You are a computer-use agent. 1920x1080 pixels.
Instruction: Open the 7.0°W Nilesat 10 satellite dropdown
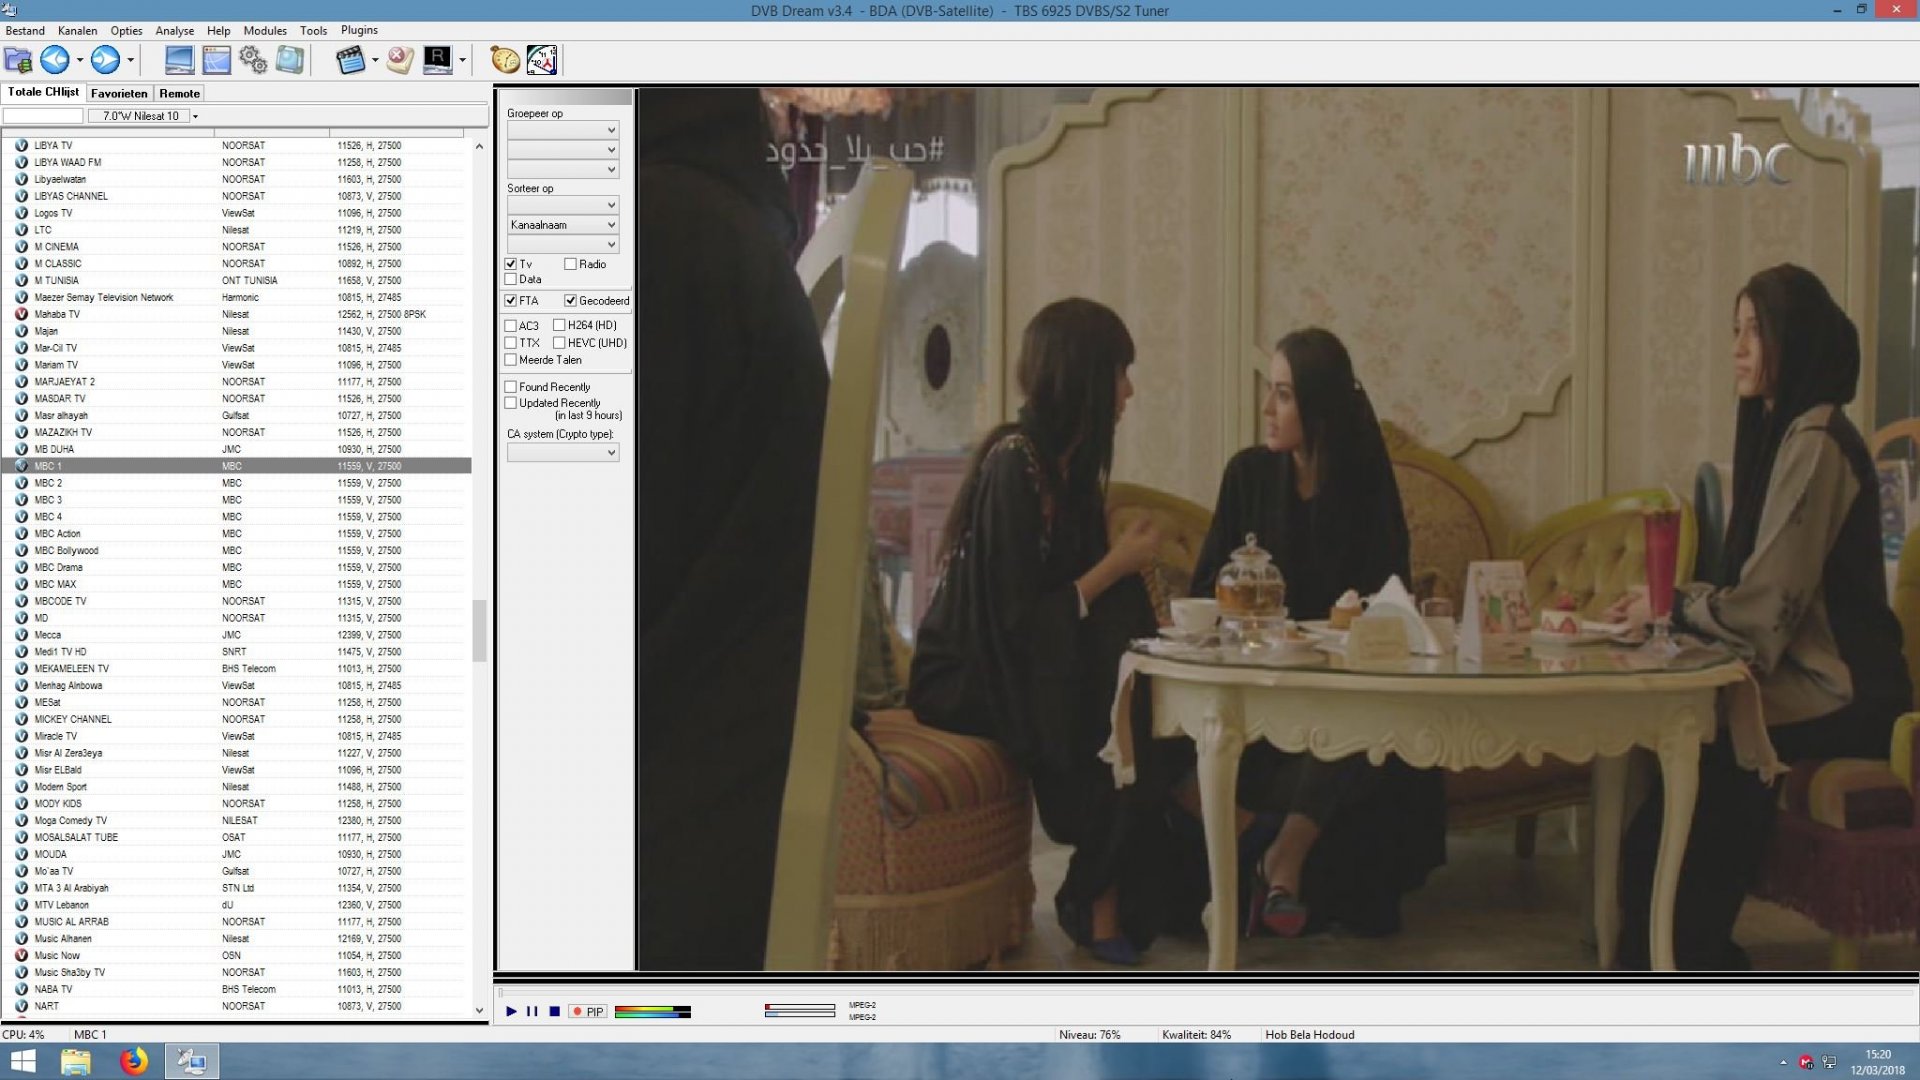tap(196, 116)
